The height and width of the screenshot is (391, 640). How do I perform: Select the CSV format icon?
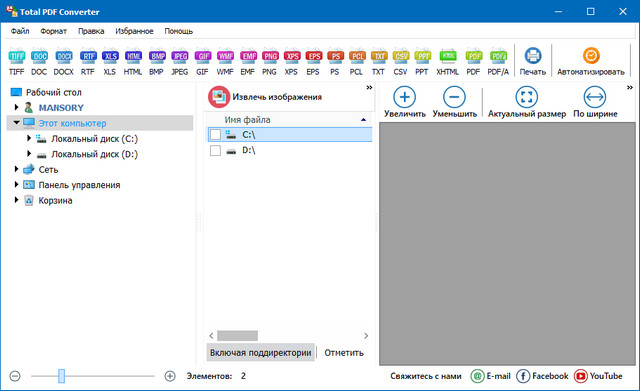point(401,56)
